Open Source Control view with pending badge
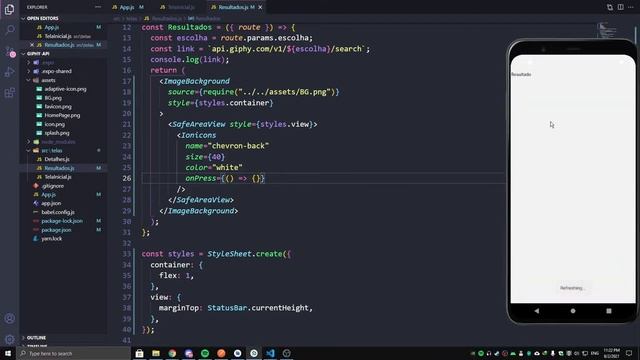The image size is (640, 360). [9, 51]
